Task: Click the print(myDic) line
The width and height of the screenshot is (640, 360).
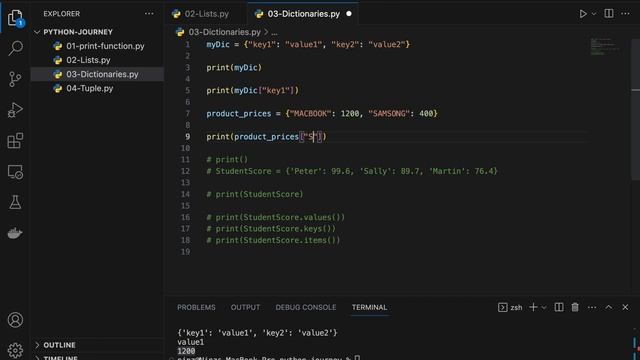Action: [x=234, y=67]
